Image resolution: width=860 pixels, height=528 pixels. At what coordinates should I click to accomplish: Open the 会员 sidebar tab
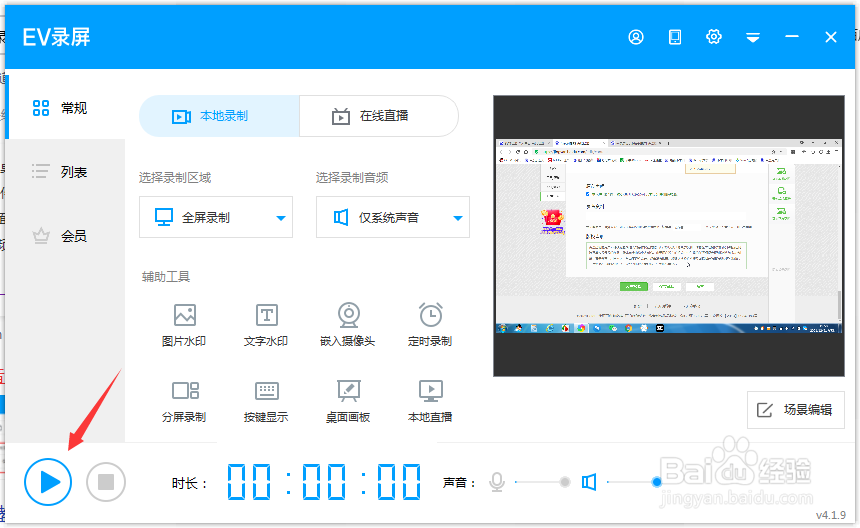(x=65, y=236)
